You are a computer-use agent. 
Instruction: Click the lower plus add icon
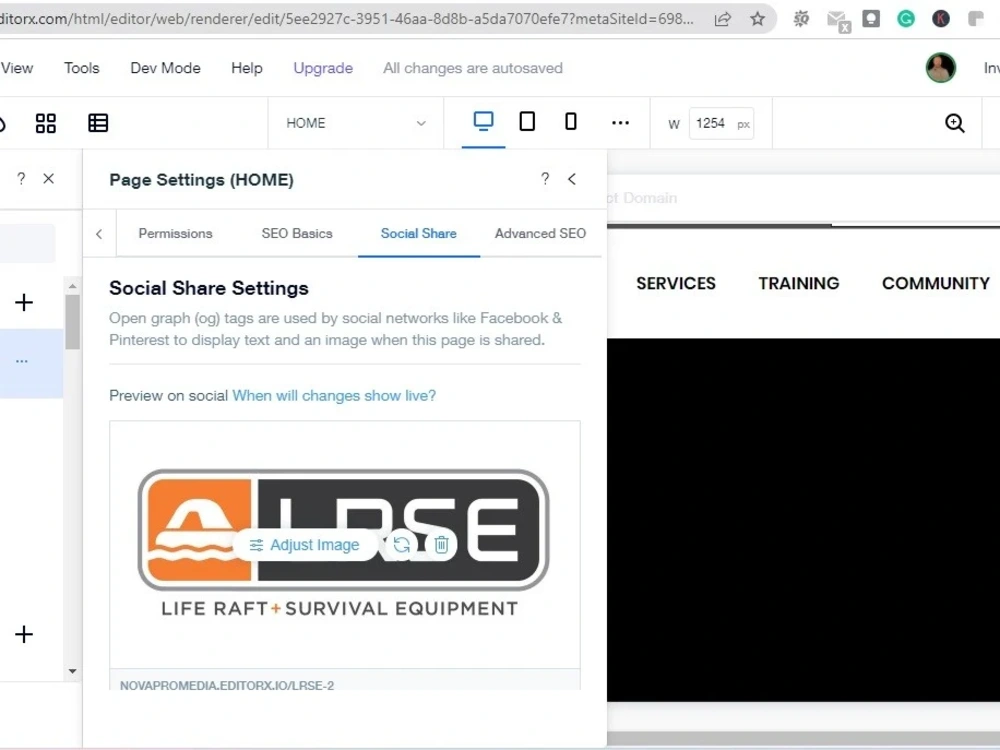[x=24, y=634]
